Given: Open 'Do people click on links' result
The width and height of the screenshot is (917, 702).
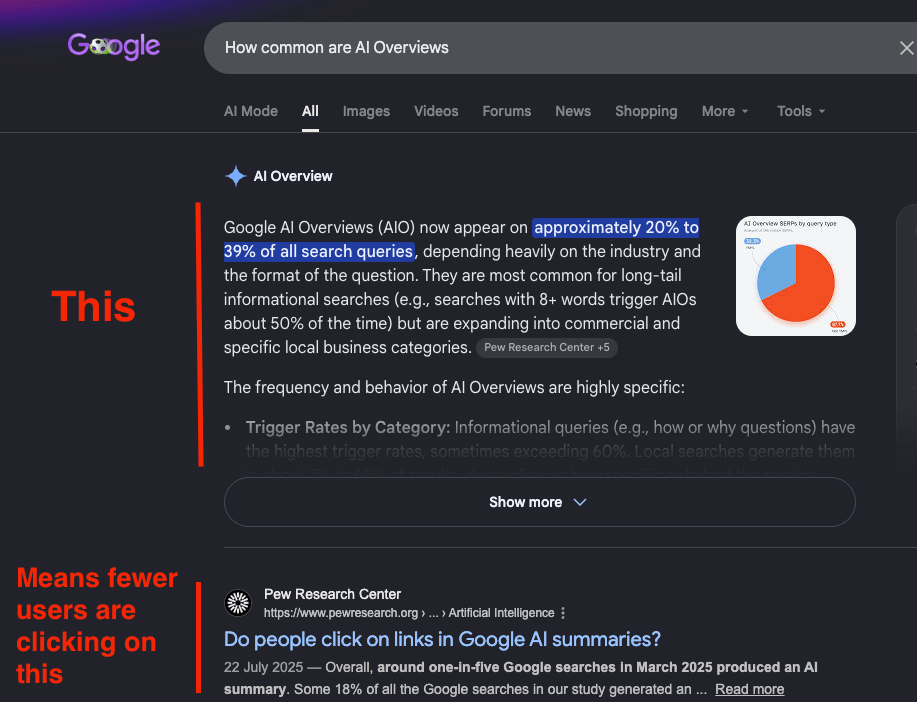Looking at the screenshot, I should 442,639.
